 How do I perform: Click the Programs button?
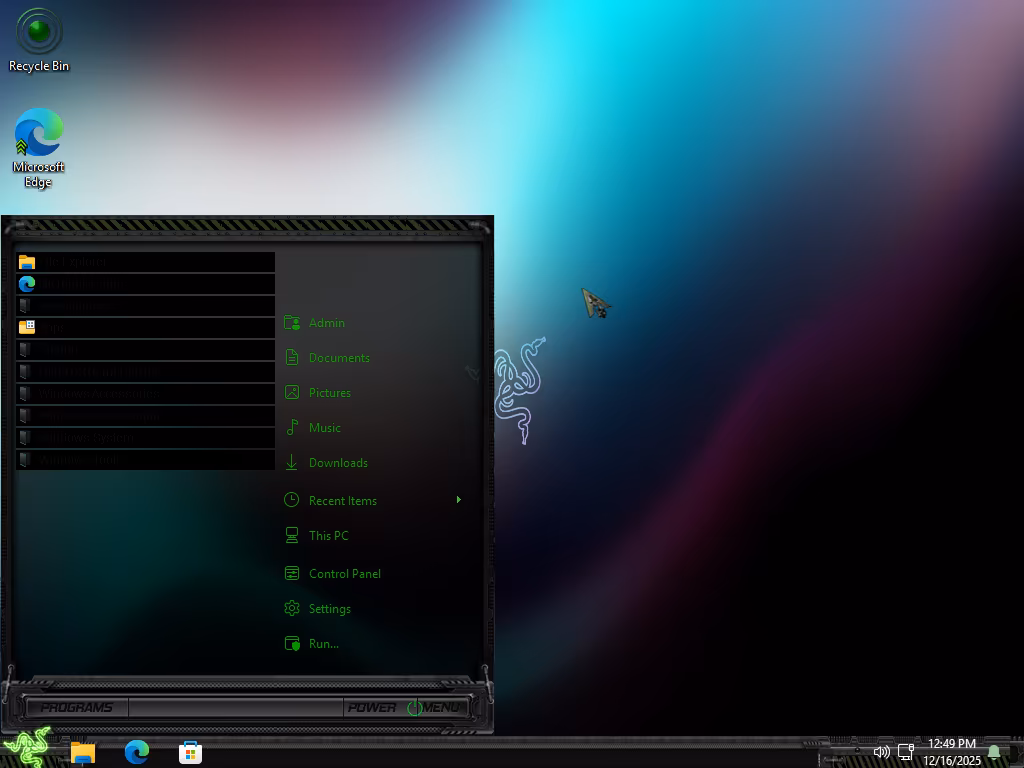pos(77,708)
